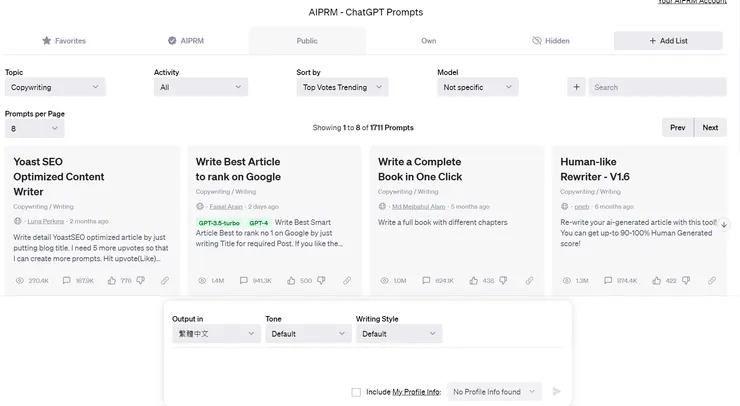Click the GPT-4 model tag
The height and width of the screenshot is (406, 740).
(x=259, y=223)
